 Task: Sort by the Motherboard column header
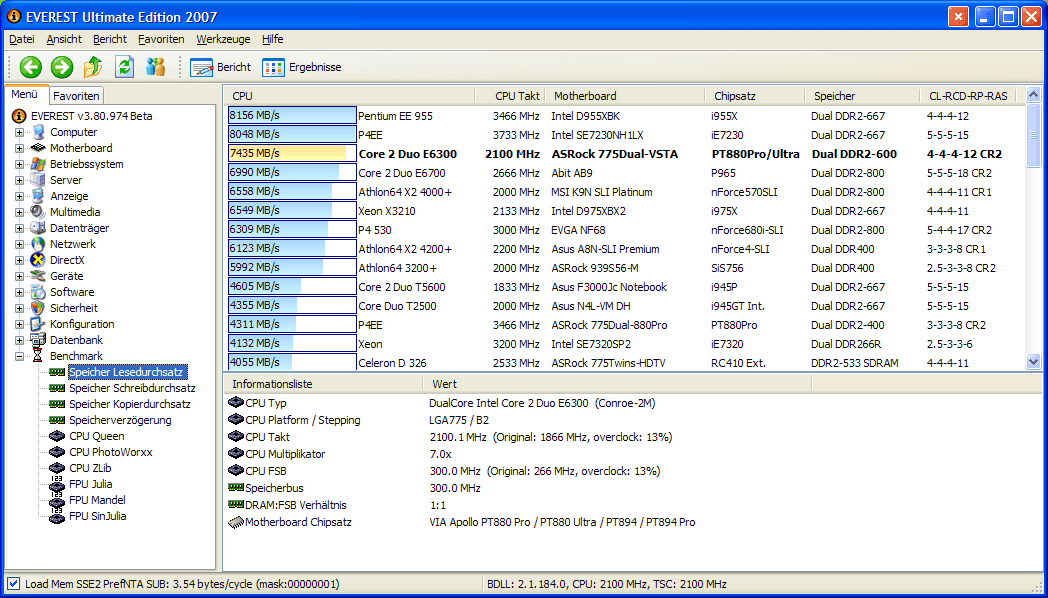click(x=624, y=96)
